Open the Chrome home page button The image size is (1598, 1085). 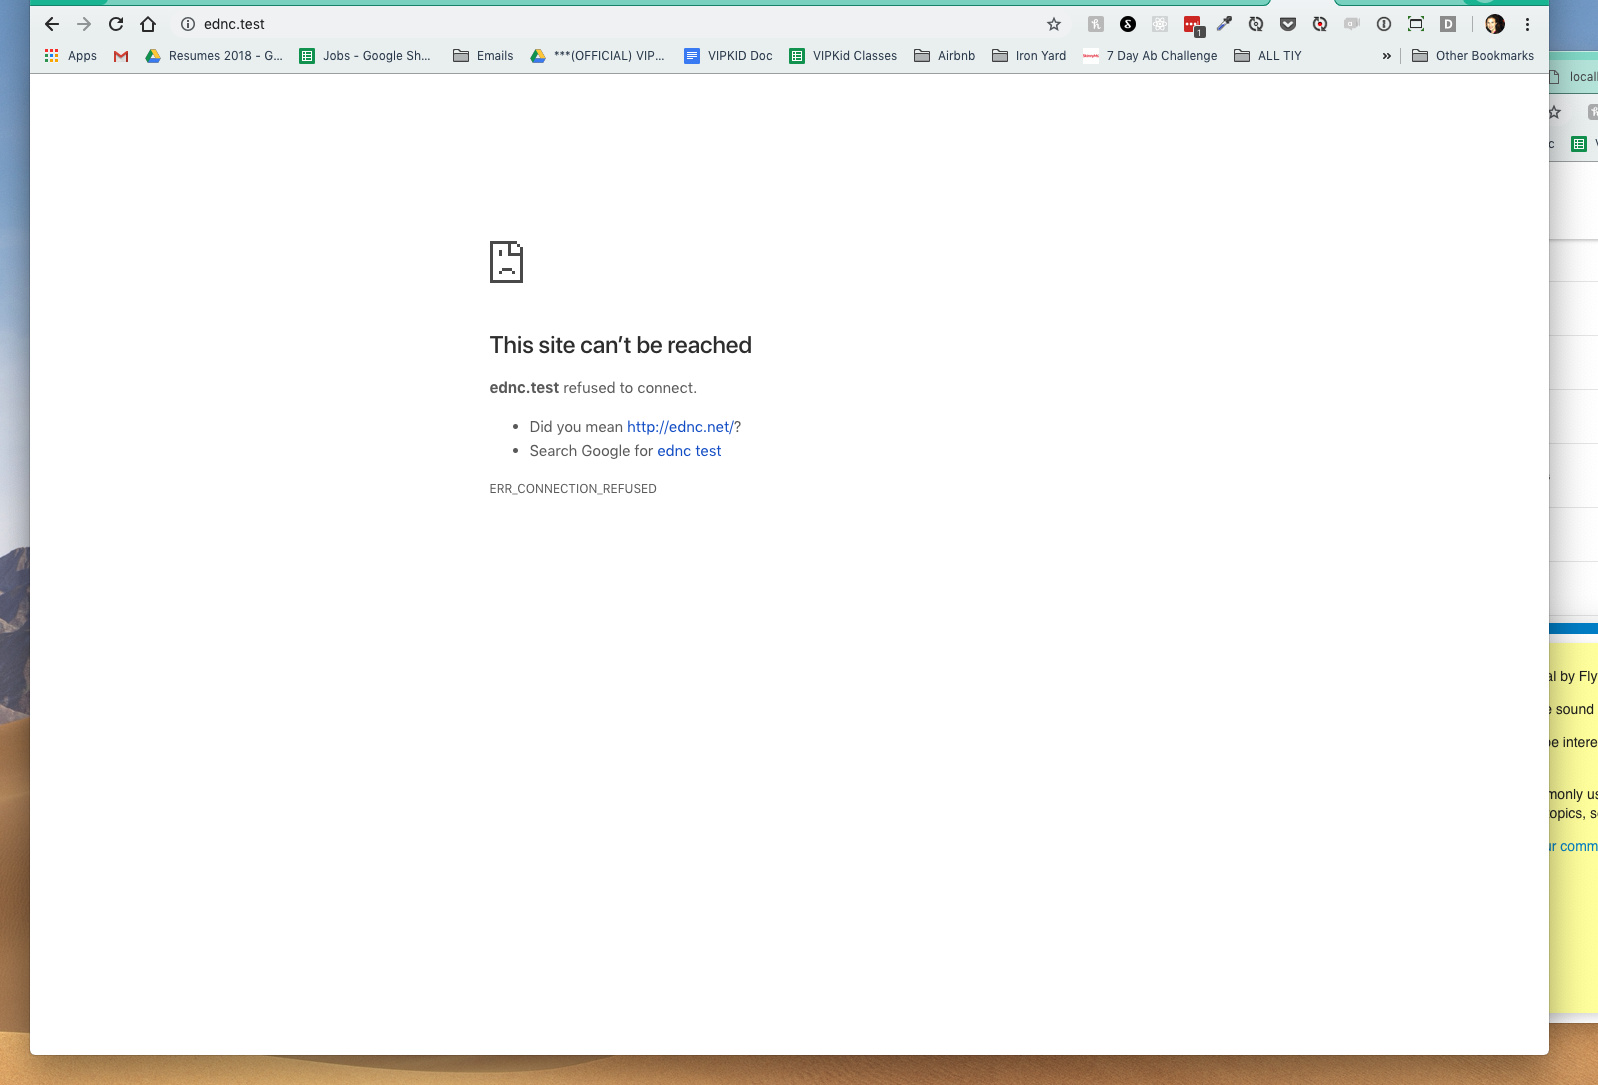(x=148, y=24)
